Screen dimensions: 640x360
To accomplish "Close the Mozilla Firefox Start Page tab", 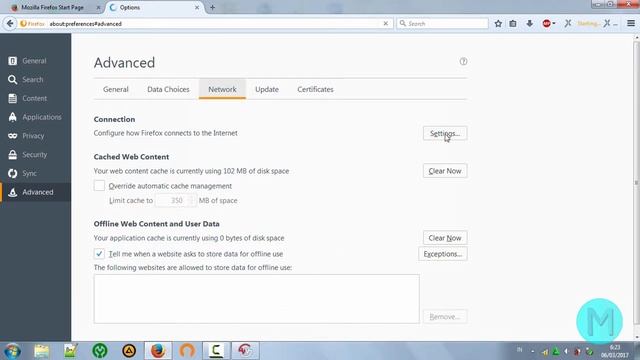I will pos(98,7).
